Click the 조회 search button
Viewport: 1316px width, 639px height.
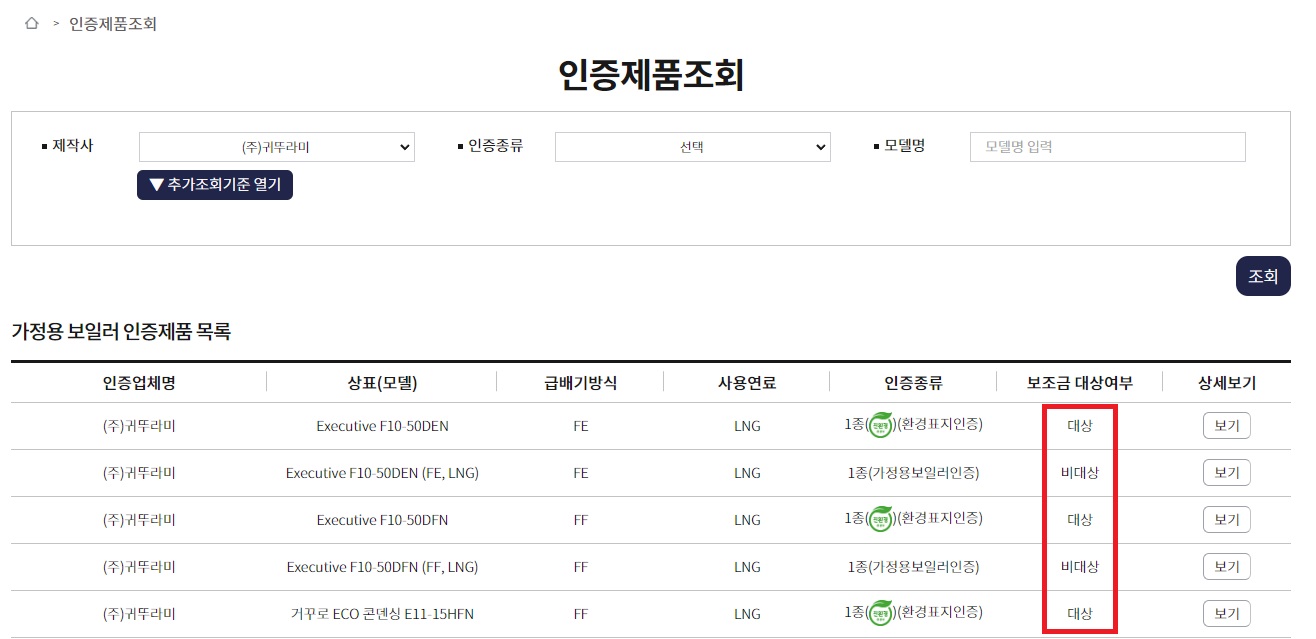pos(1263,276)
